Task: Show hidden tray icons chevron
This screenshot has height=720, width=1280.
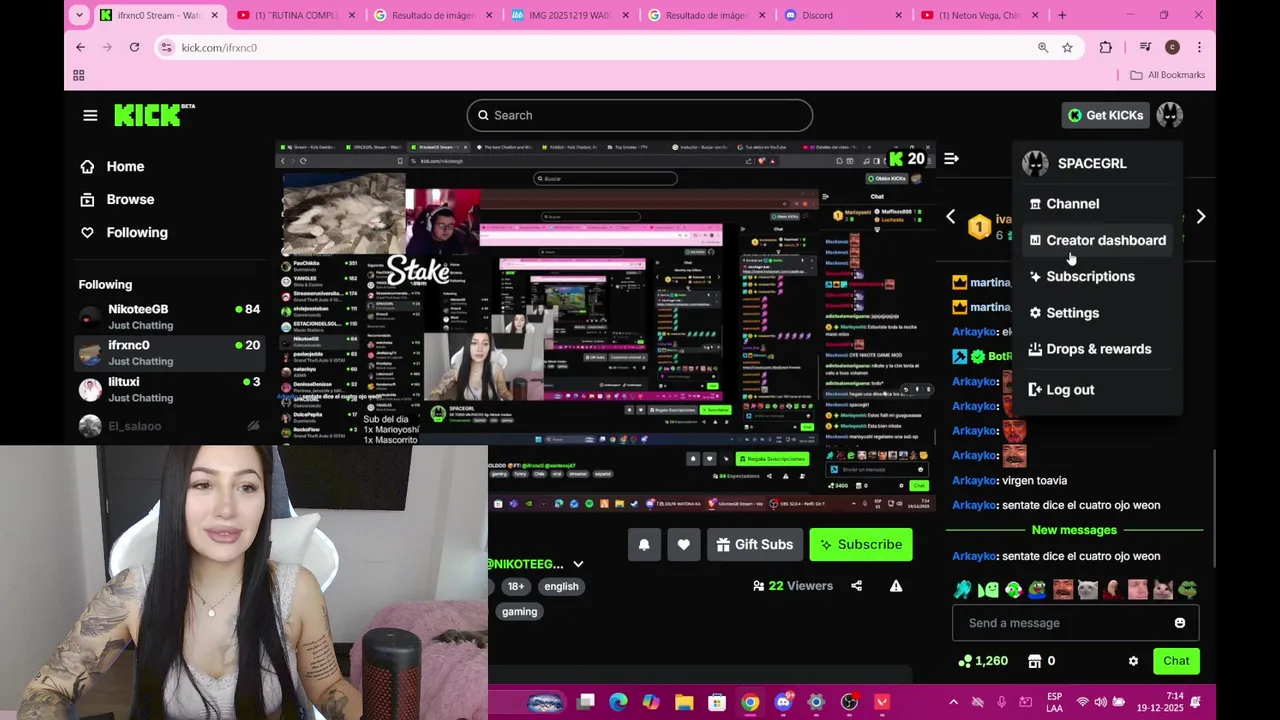Action: 953,702
